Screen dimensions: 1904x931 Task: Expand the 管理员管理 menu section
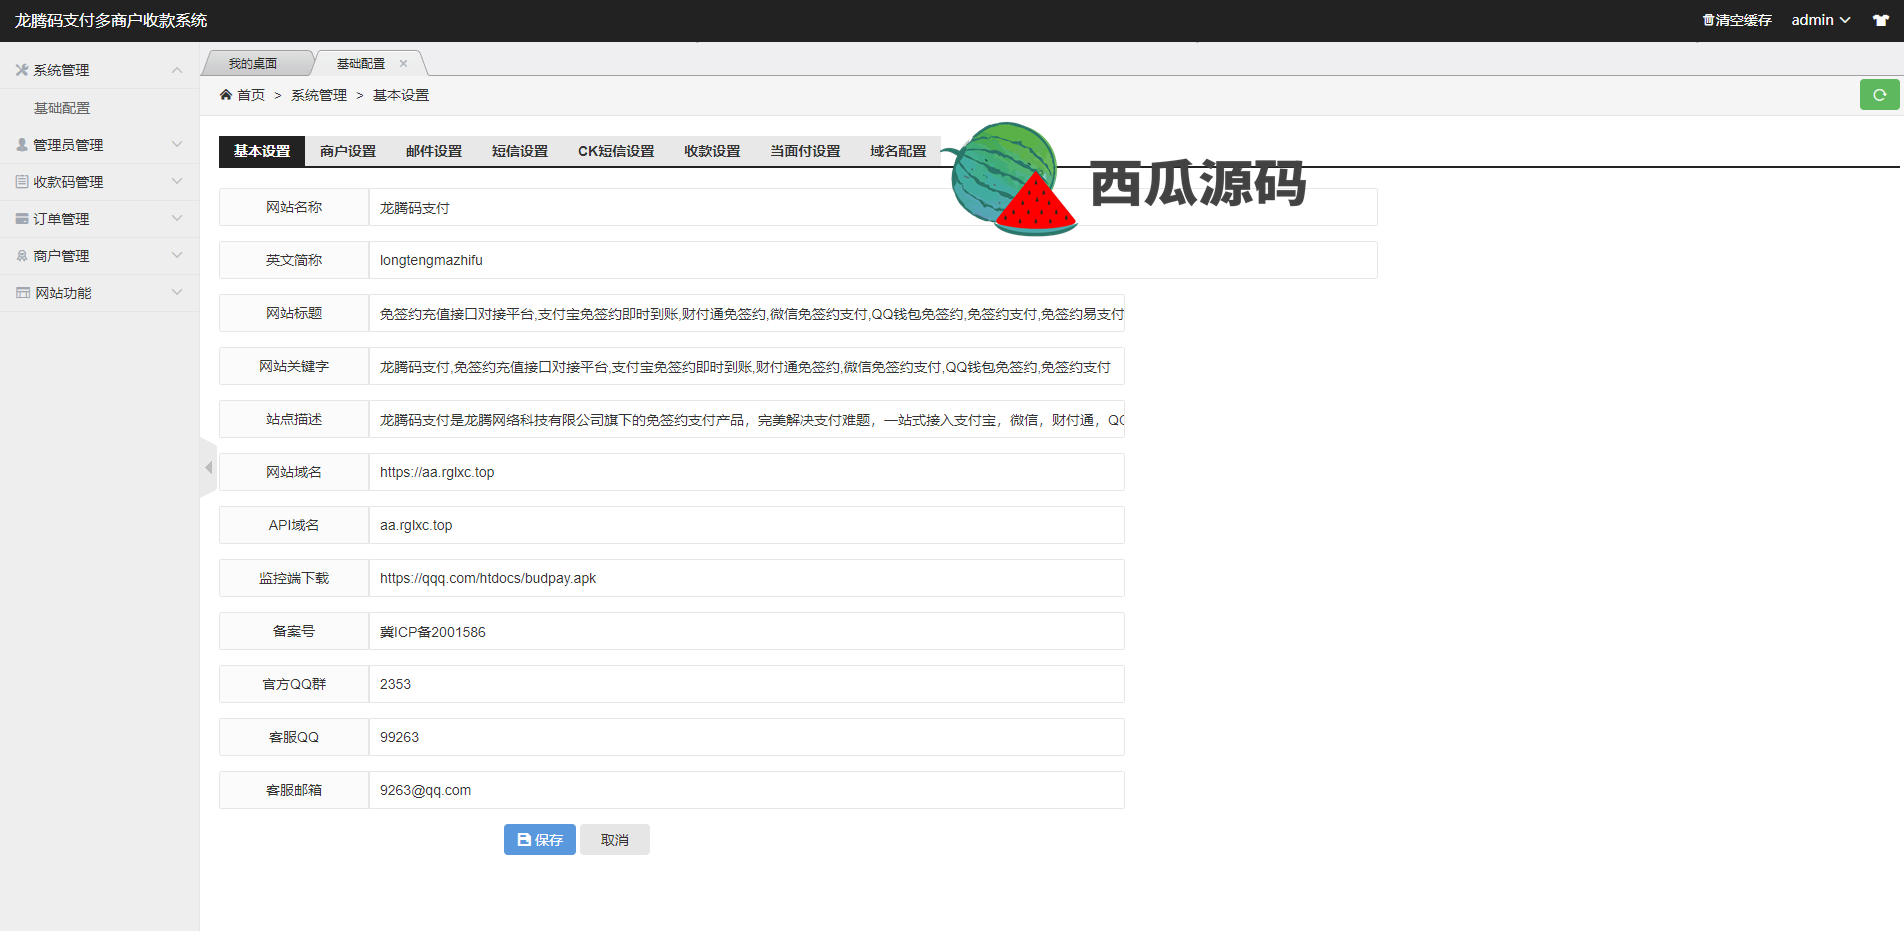pos(177,145)
